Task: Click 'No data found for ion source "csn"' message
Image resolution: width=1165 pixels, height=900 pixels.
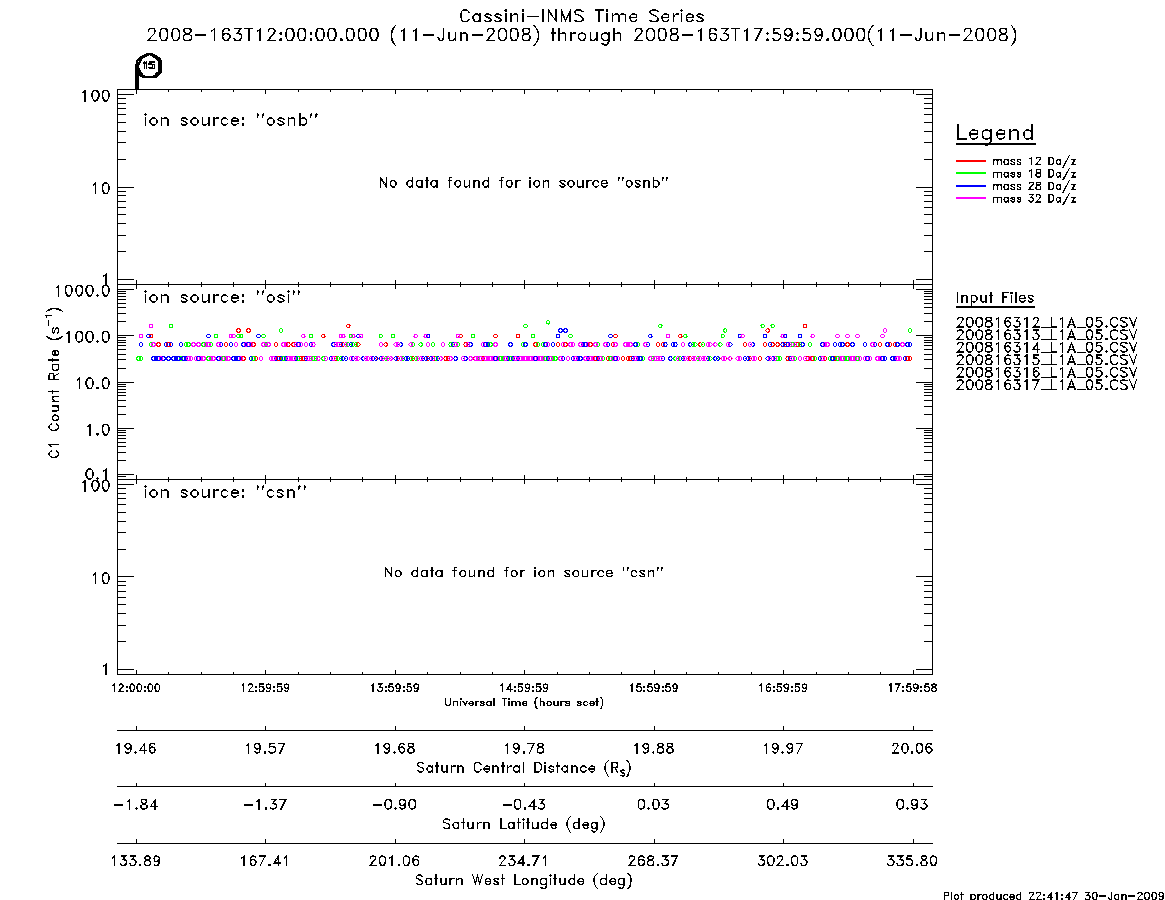Action: click(524, 572)
